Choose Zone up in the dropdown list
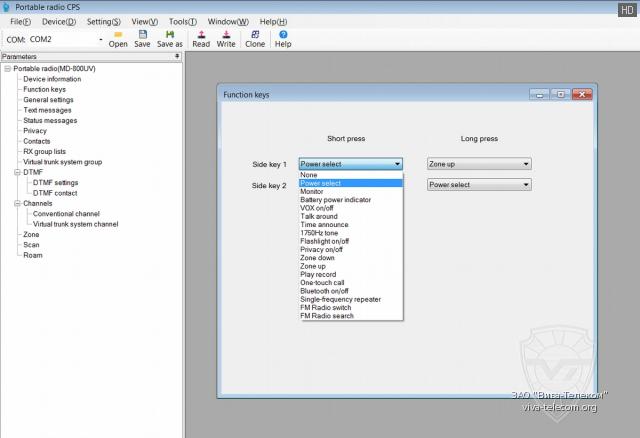The width and height of the screenshot is (640, 438). [351, 266]
